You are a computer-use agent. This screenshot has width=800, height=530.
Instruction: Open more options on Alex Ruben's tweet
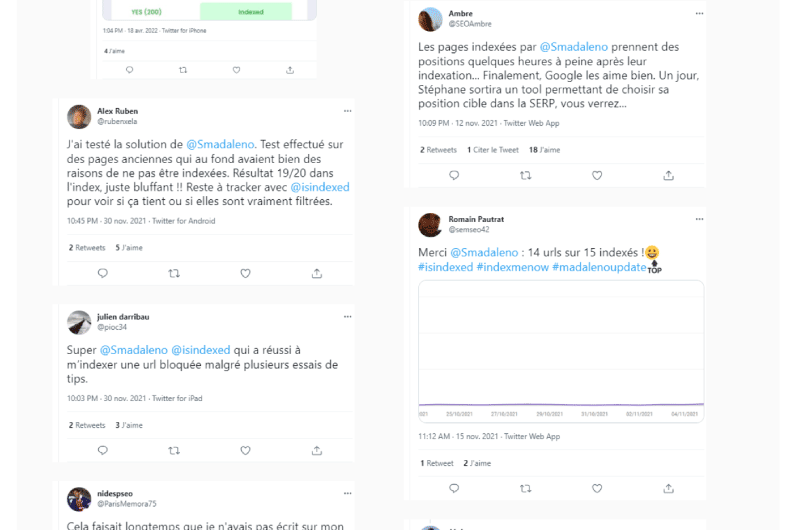tap(347, 111)
